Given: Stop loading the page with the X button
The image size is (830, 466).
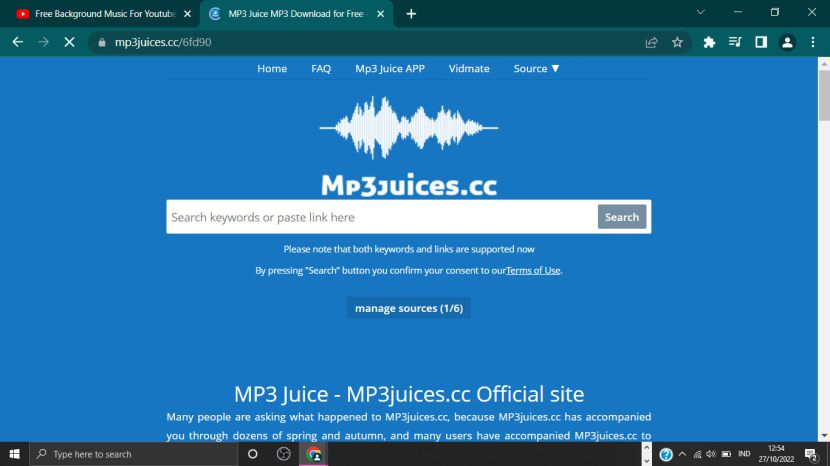Looking at the screenshot, I should click(69, 42).
